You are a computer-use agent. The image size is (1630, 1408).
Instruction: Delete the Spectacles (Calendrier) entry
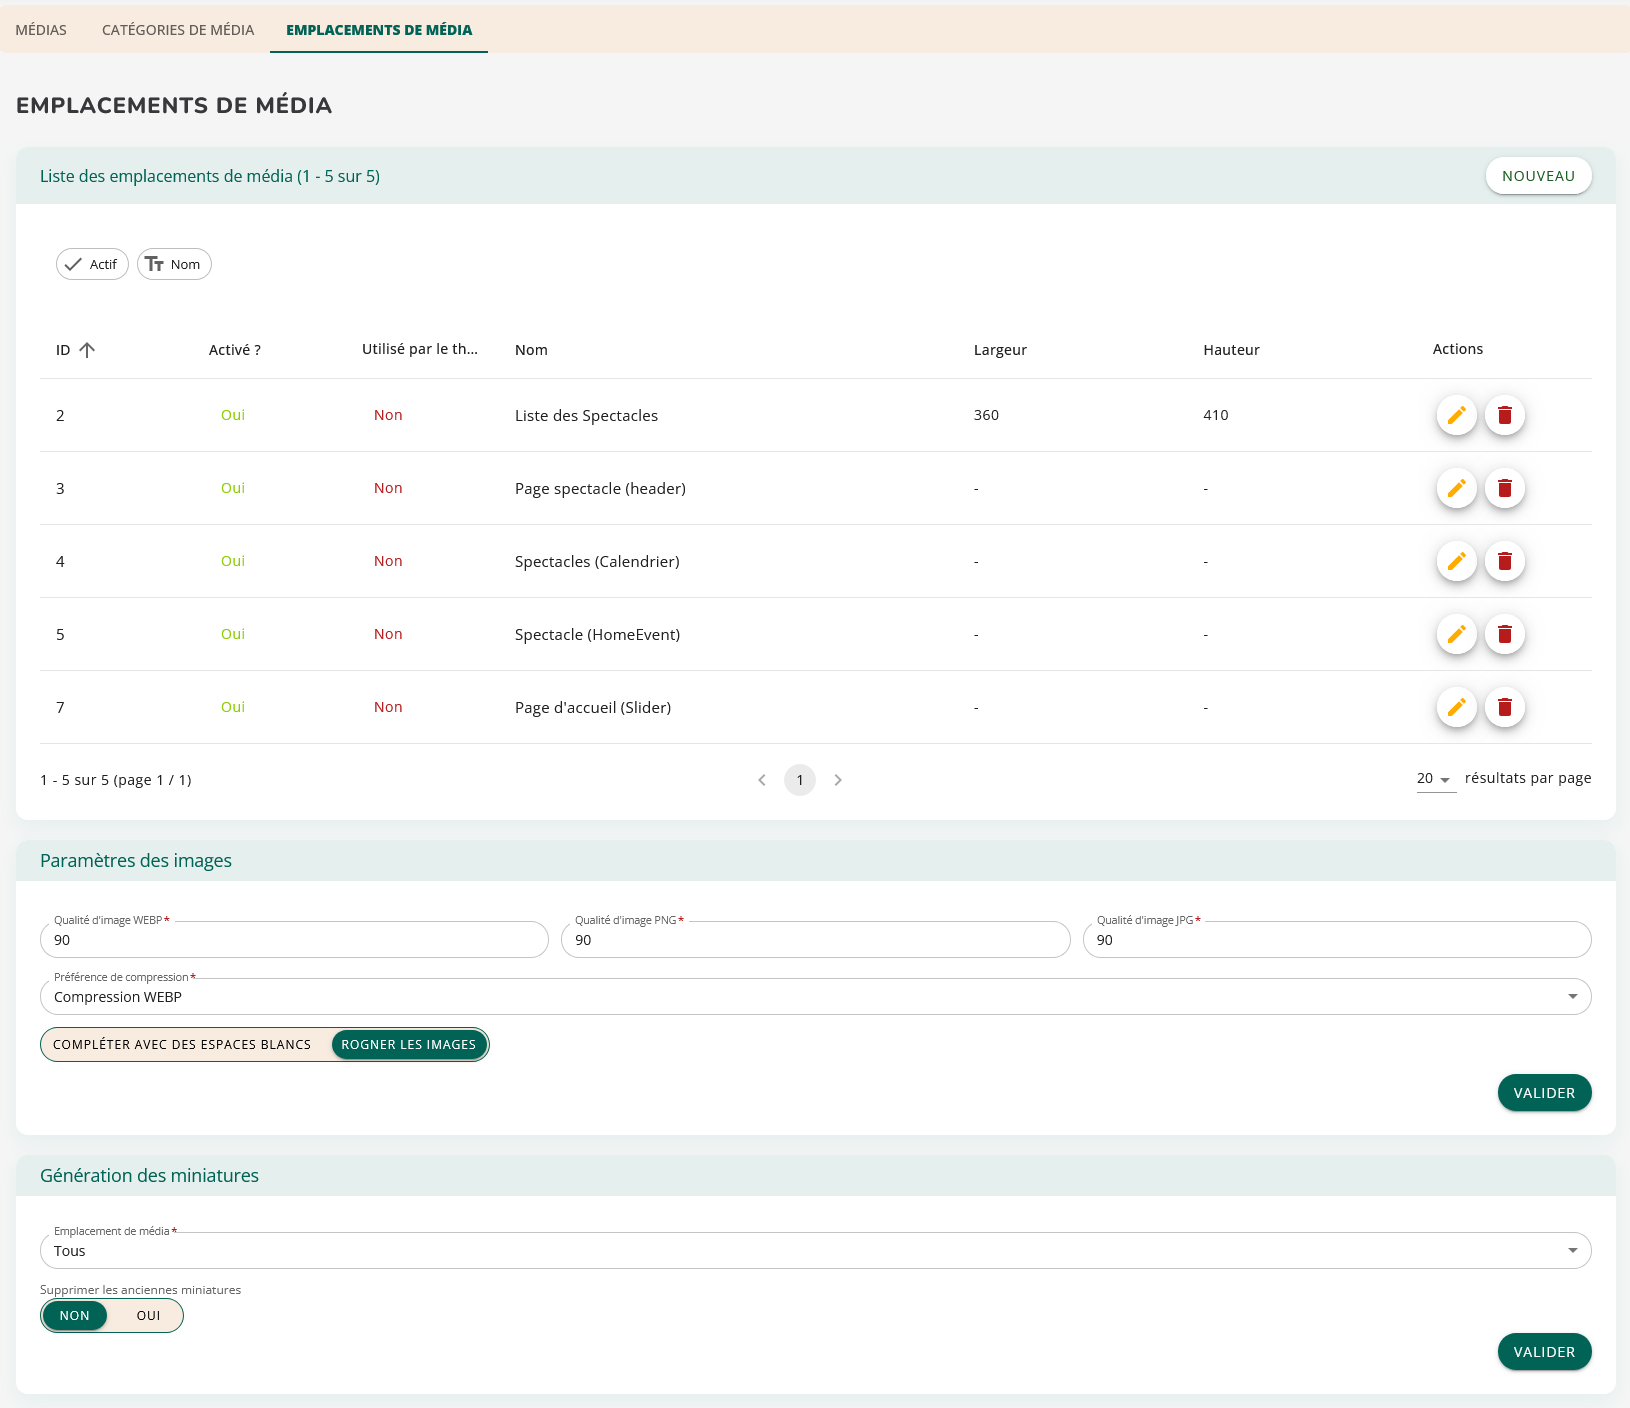[1504, 561]
